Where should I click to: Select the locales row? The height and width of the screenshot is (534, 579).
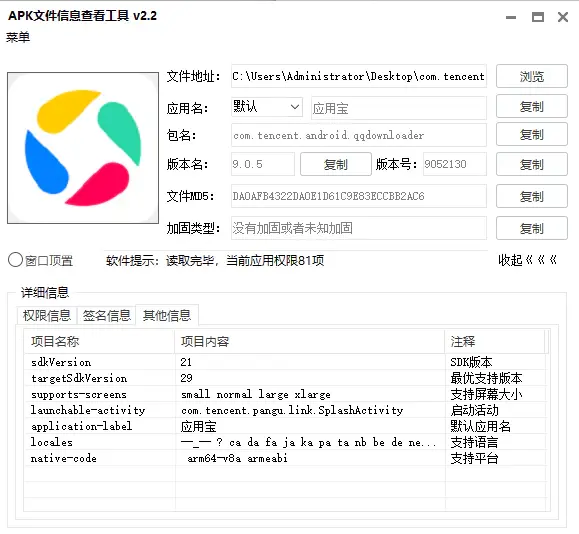pos(285,442)
